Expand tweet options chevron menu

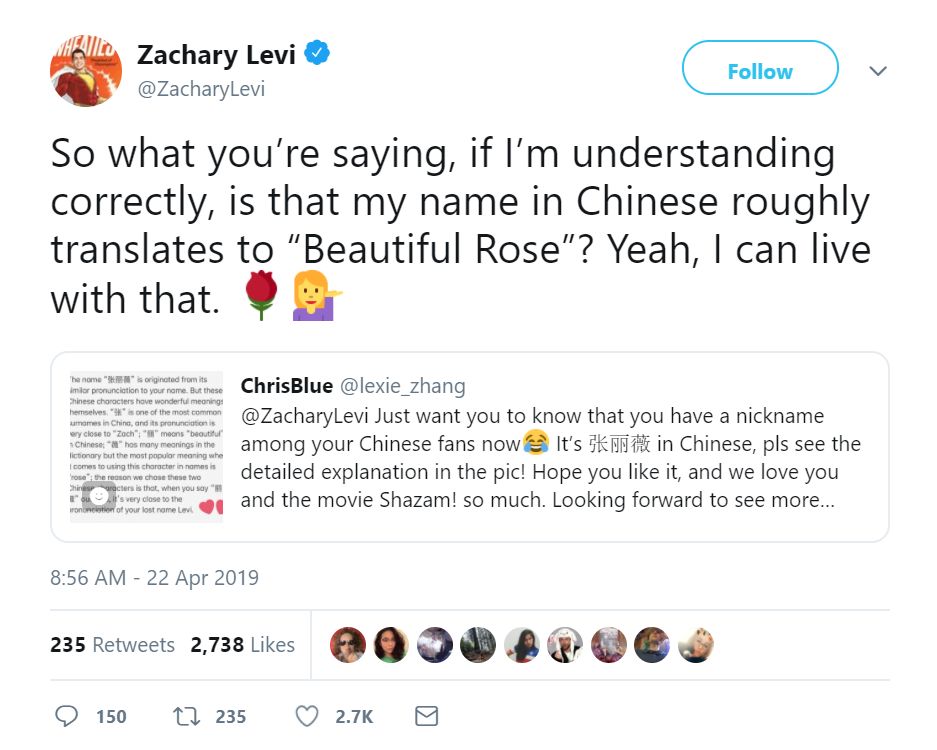(x=878, y=71)
